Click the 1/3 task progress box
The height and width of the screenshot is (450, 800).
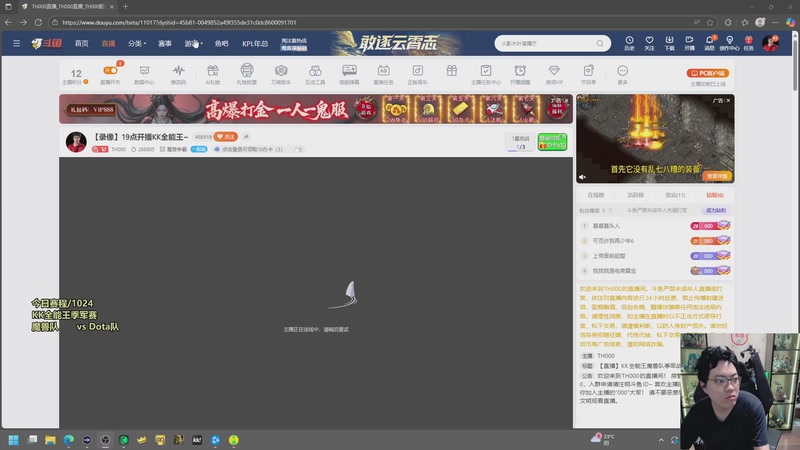520,142
